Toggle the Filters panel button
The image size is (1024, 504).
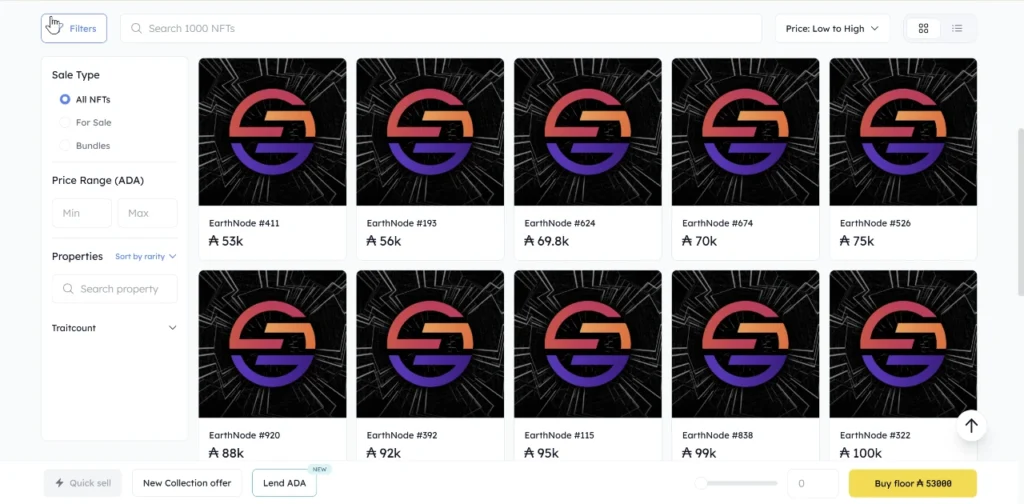coord(74,28)
